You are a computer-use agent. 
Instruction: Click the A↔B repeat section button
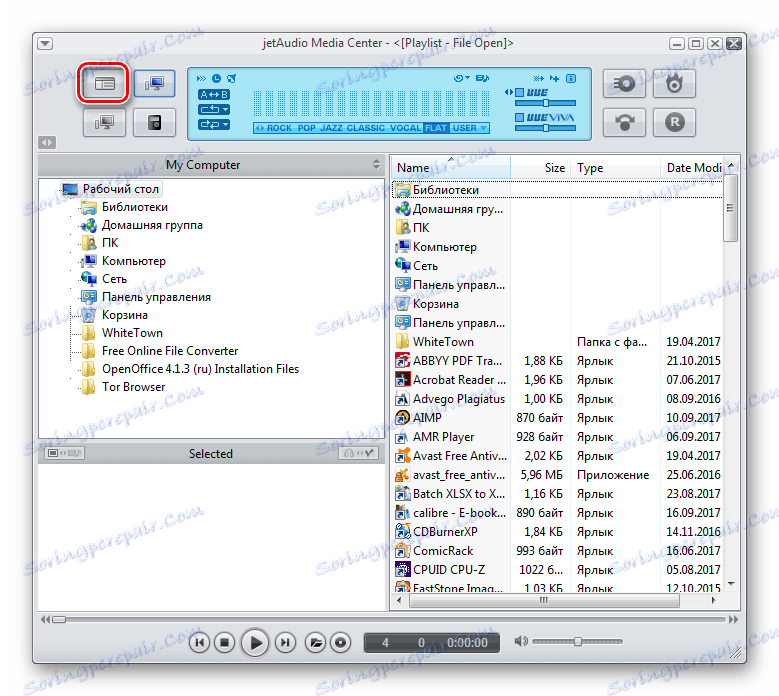[x=214, y=94]
